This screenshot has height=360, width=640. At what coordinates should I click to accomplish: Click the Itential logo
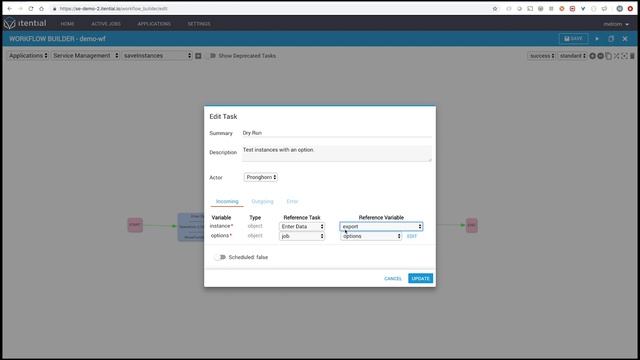click(25, 24)
